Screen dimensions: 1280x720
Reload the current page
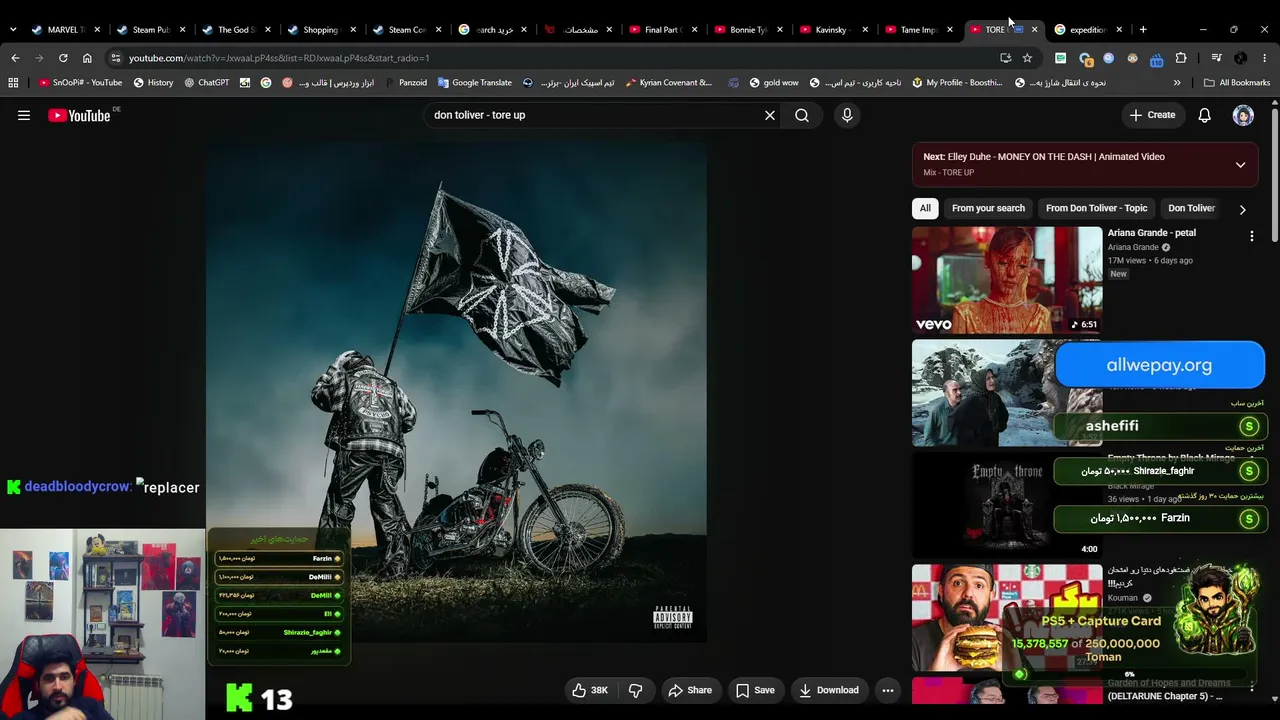point(63,58)
